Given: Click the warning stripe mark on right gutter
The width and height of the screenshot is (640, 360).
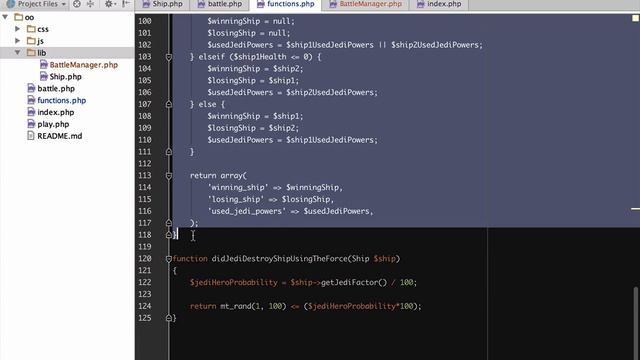Looking at the screenshot, I should [635, 209].
